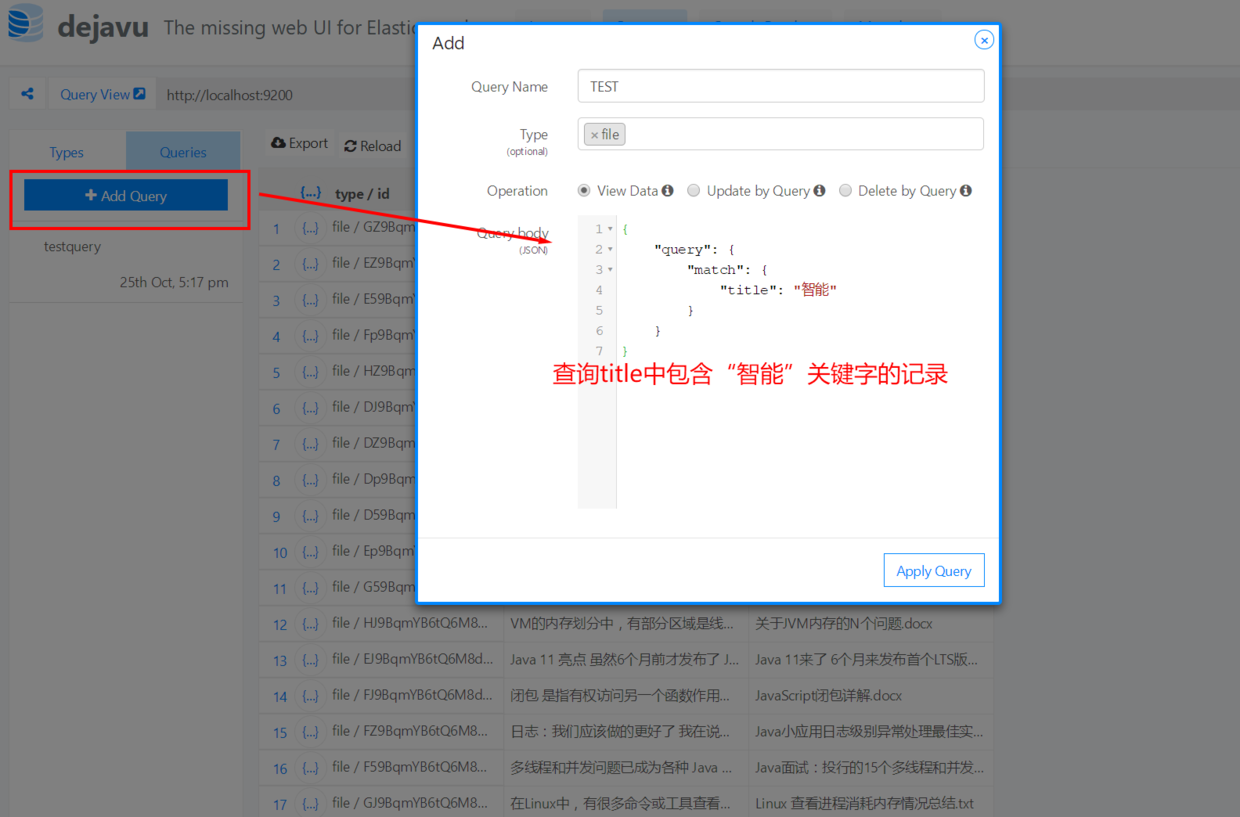Click the share icon below the logo

coord(27,93)
